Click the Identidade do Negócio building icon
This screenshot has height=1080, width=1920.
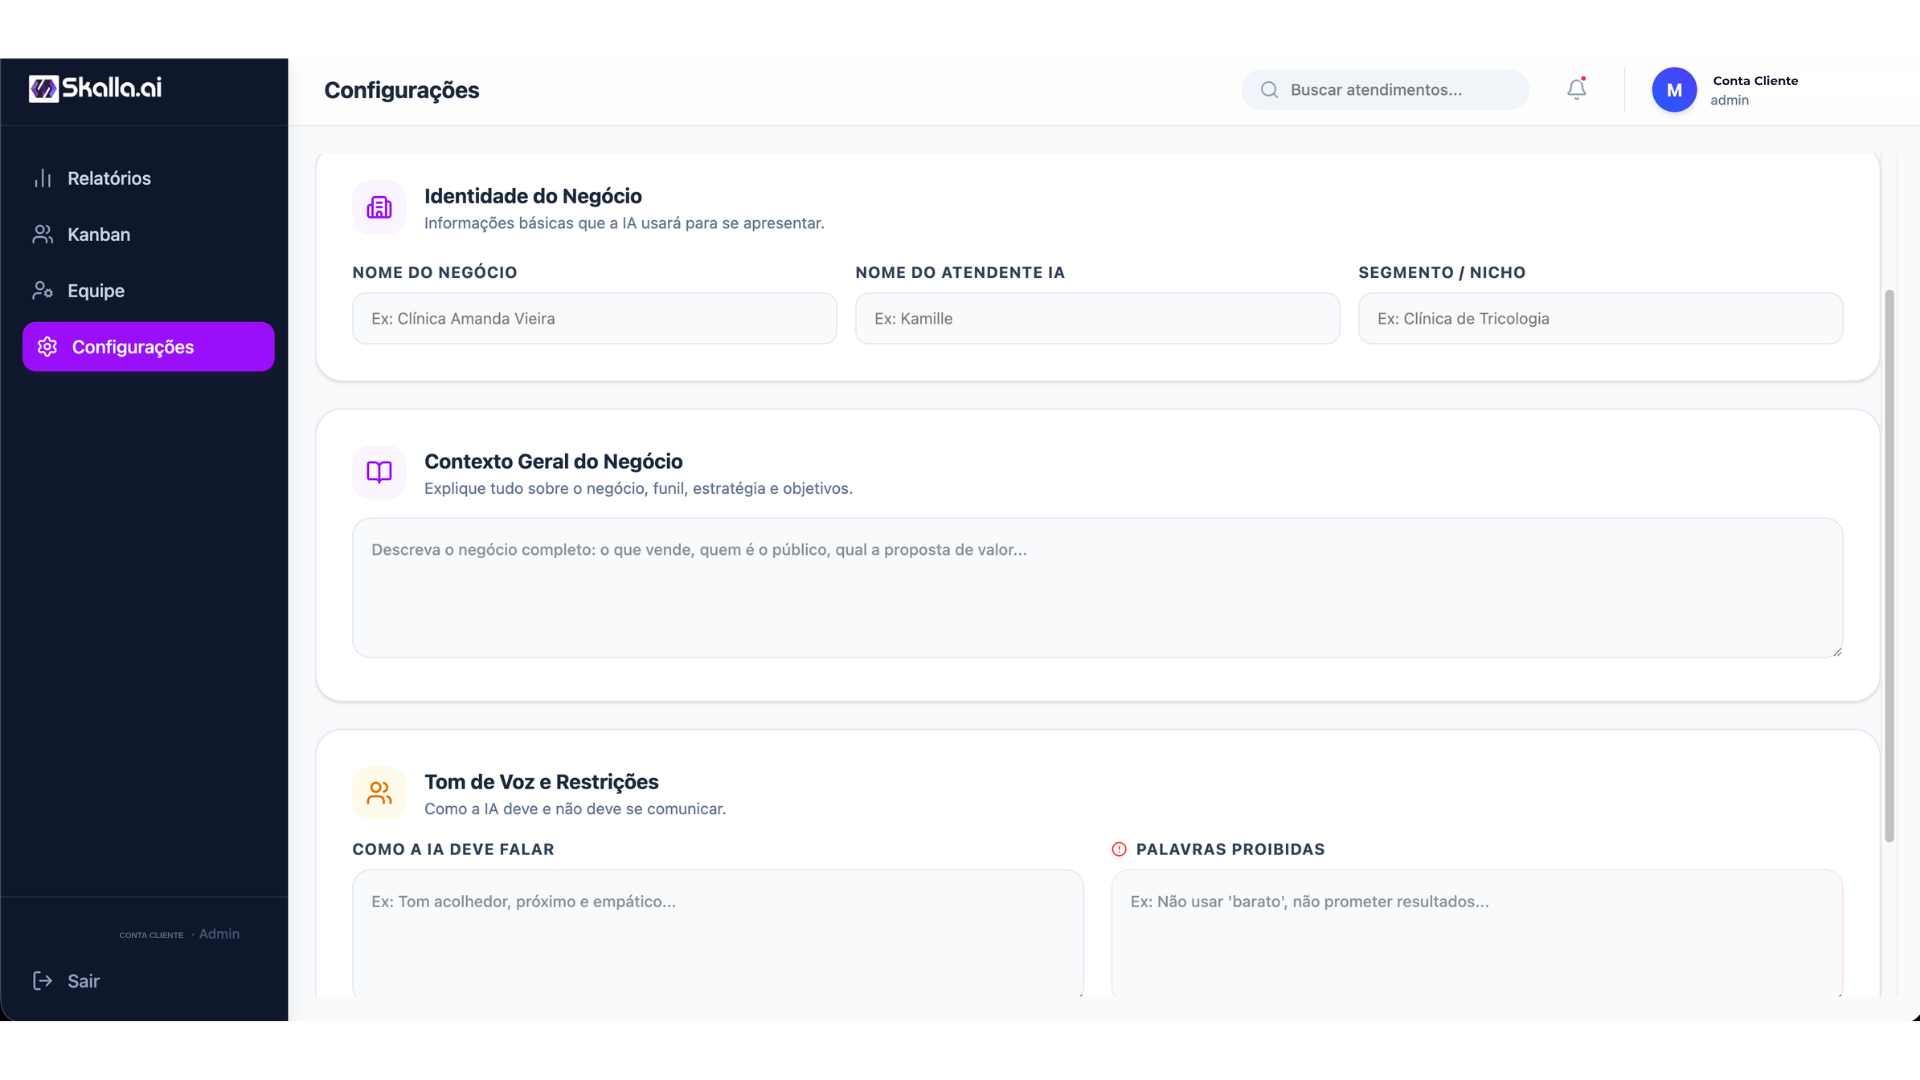tap(379, 207)
